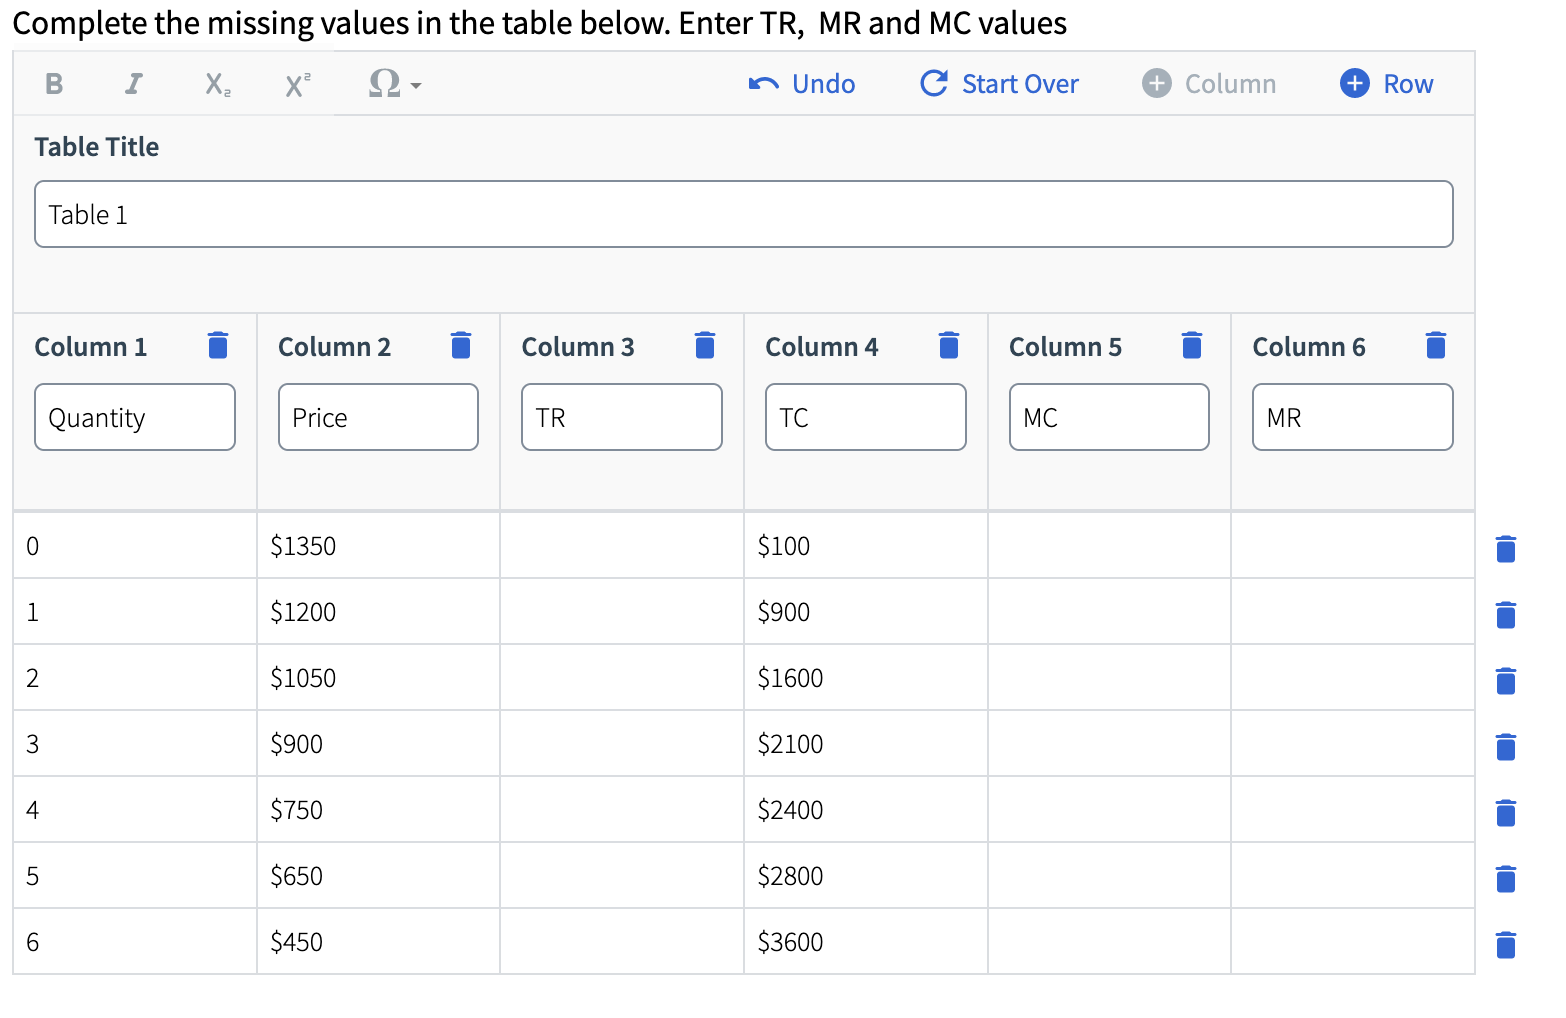1566x1018 pixels.
Task: Delete the MR column with its trash icon
Action: tap(1435, 345)
